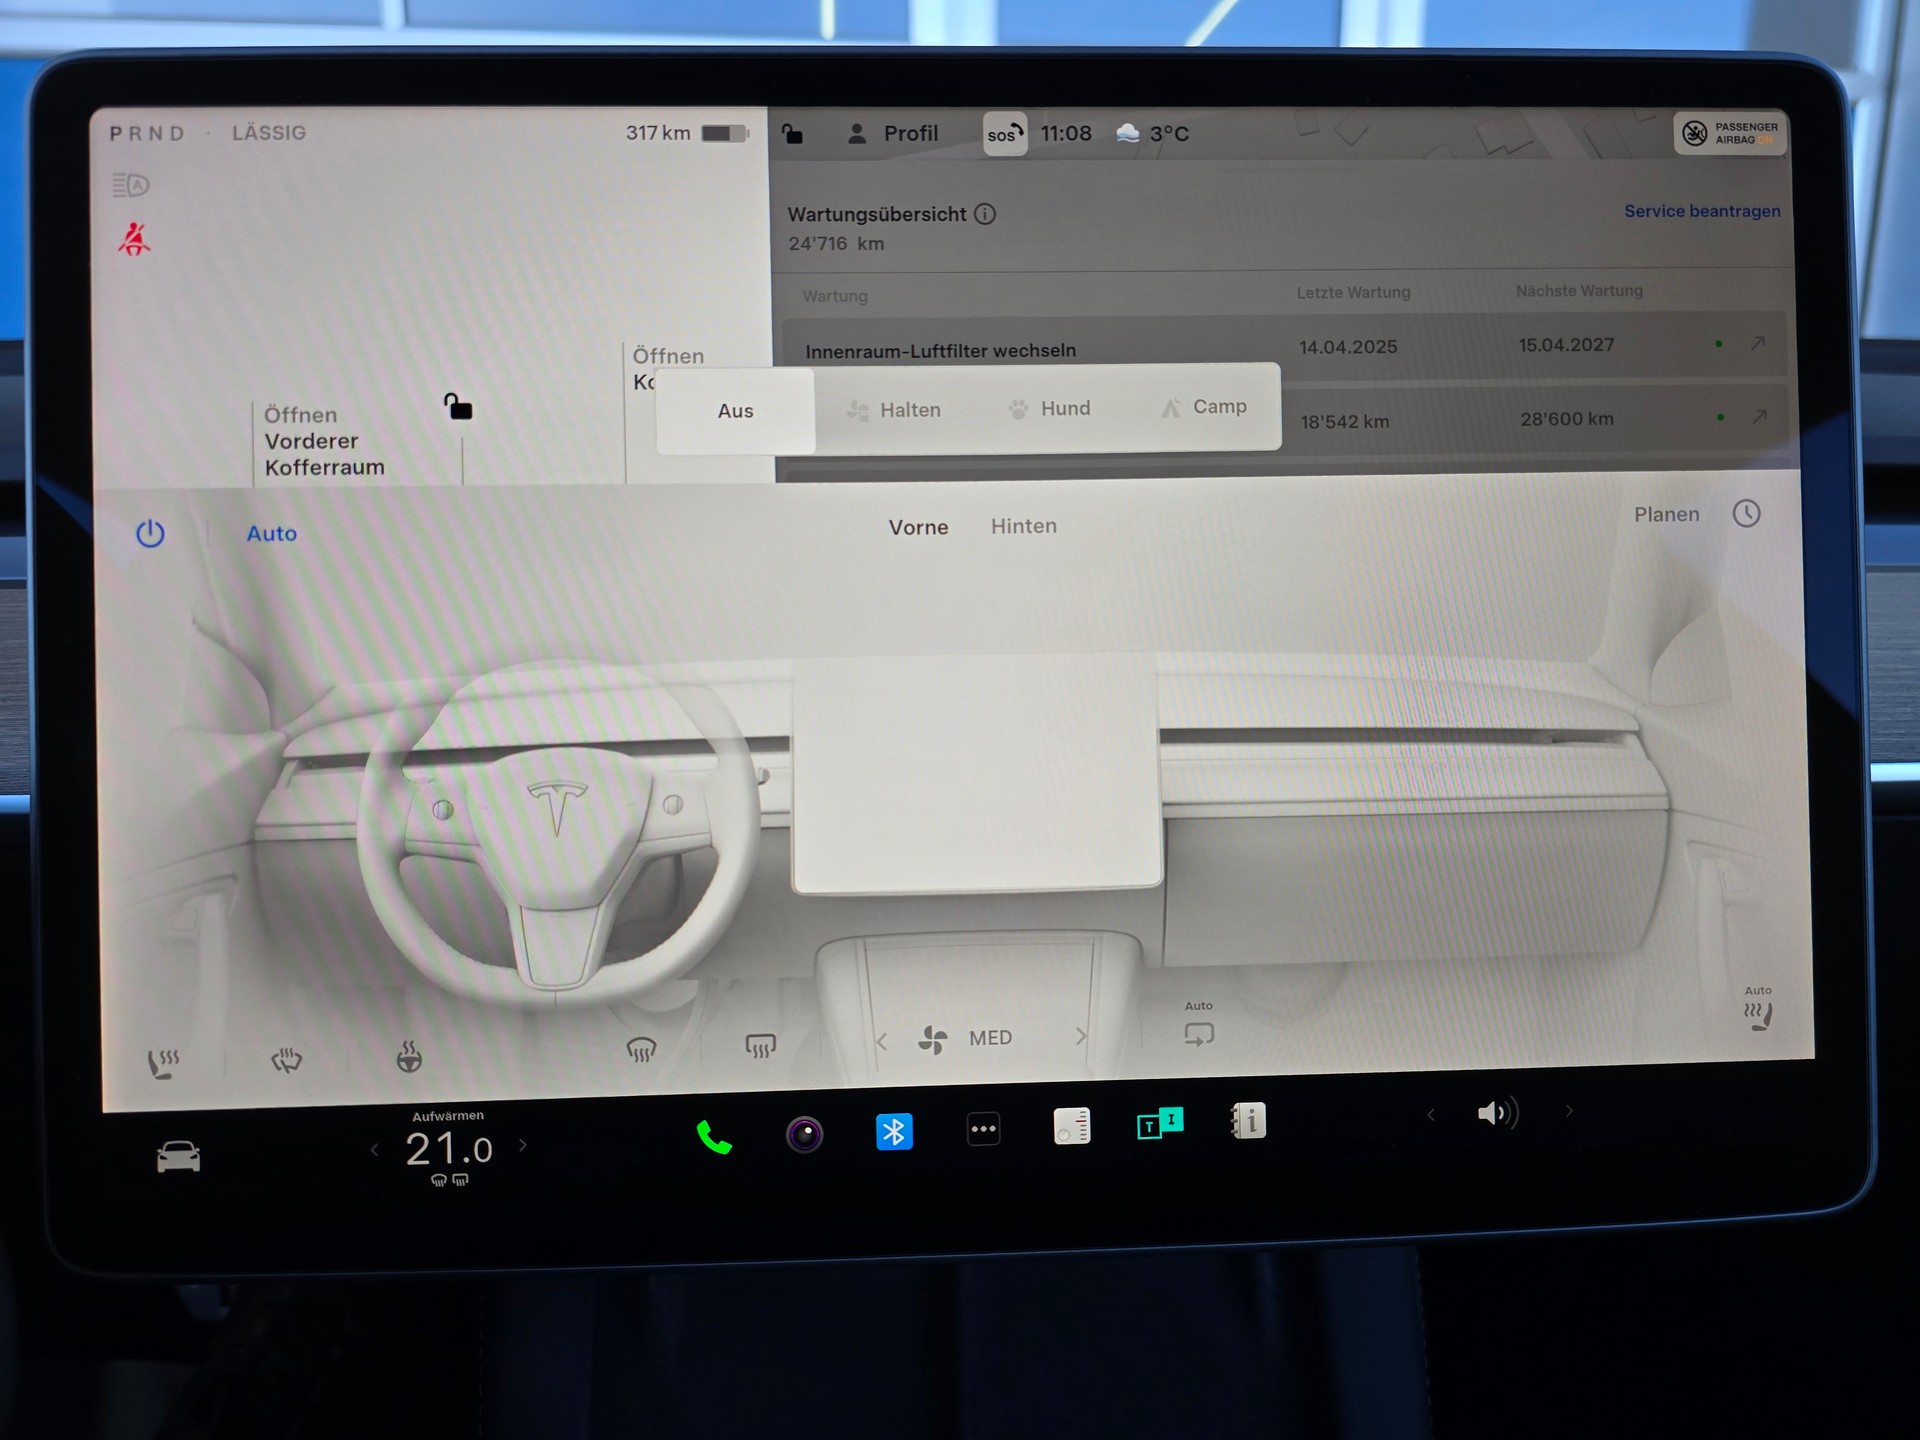Increase fan speed with right chevron
Screen dimensions: 1920x1440
click(x=1081, y=1036)
